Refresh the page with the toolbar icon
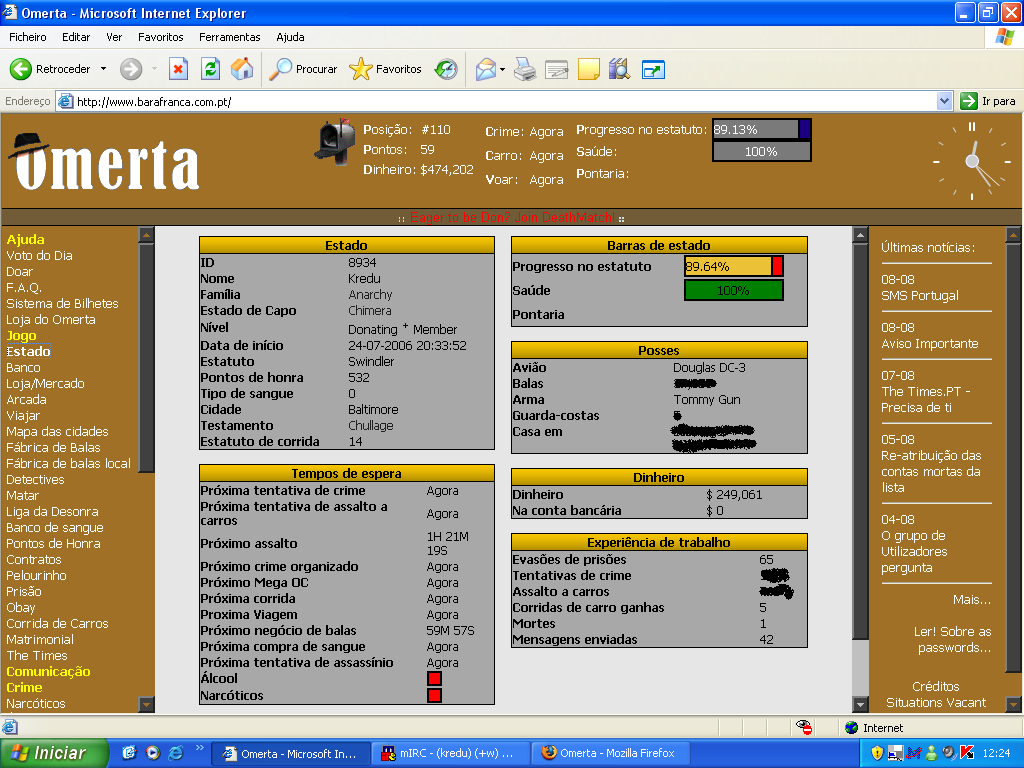 point(210,69)
